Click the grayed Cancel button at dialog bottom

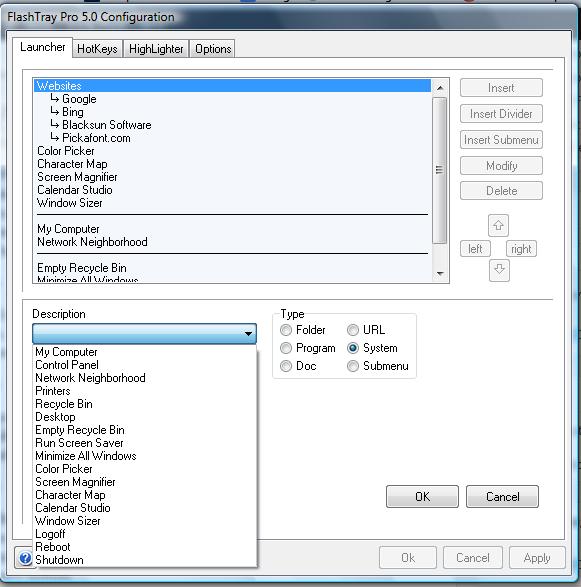pyautogui.click(x=472, y=557)
